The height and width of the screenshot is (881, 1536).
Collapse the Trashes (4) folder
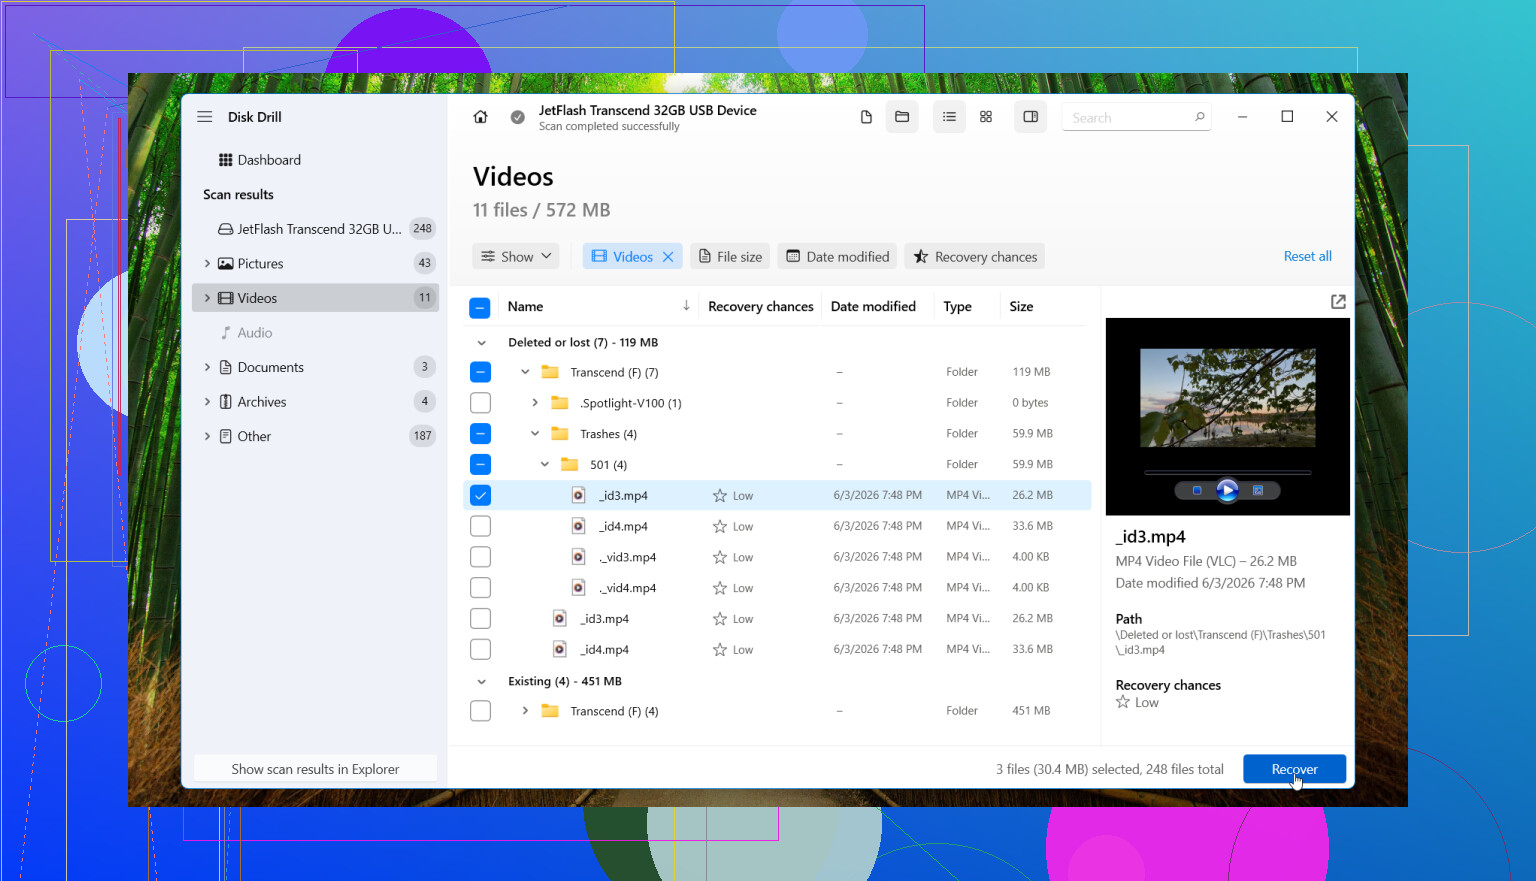click(x=535, y=434)
